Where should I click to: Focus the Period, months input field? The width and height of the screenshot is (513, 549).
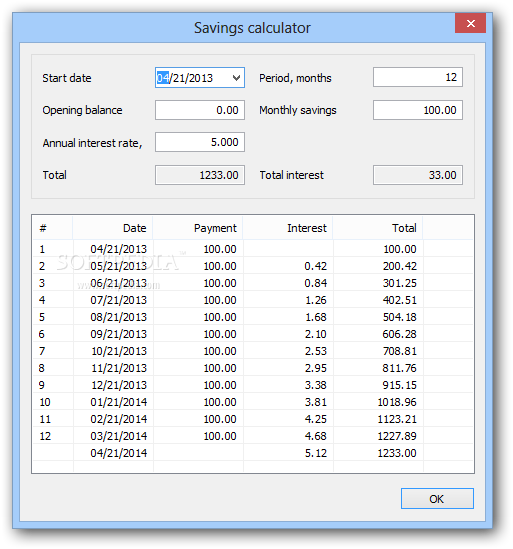tap(417, 77)
